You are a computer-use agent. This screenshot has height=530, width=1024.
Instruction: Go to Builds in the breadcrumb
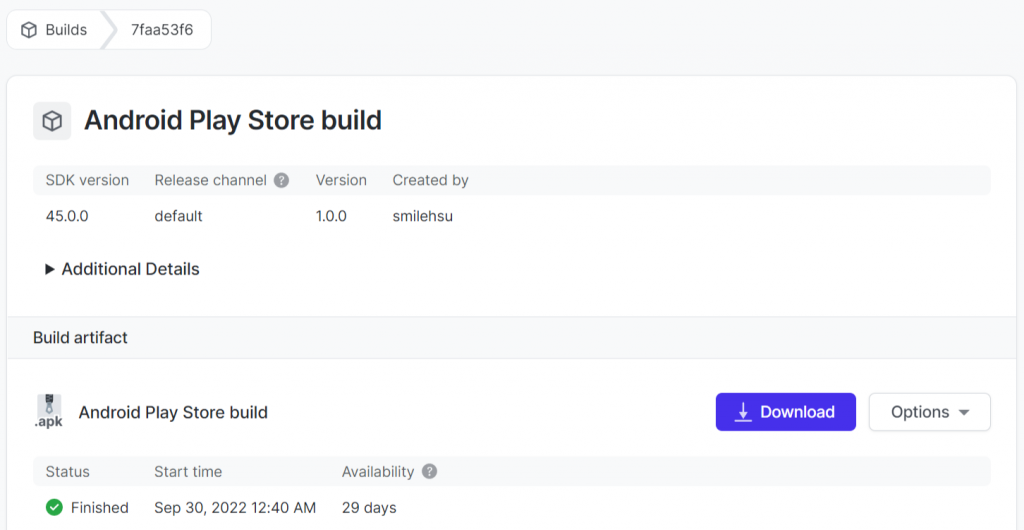[x=65, y=30]
